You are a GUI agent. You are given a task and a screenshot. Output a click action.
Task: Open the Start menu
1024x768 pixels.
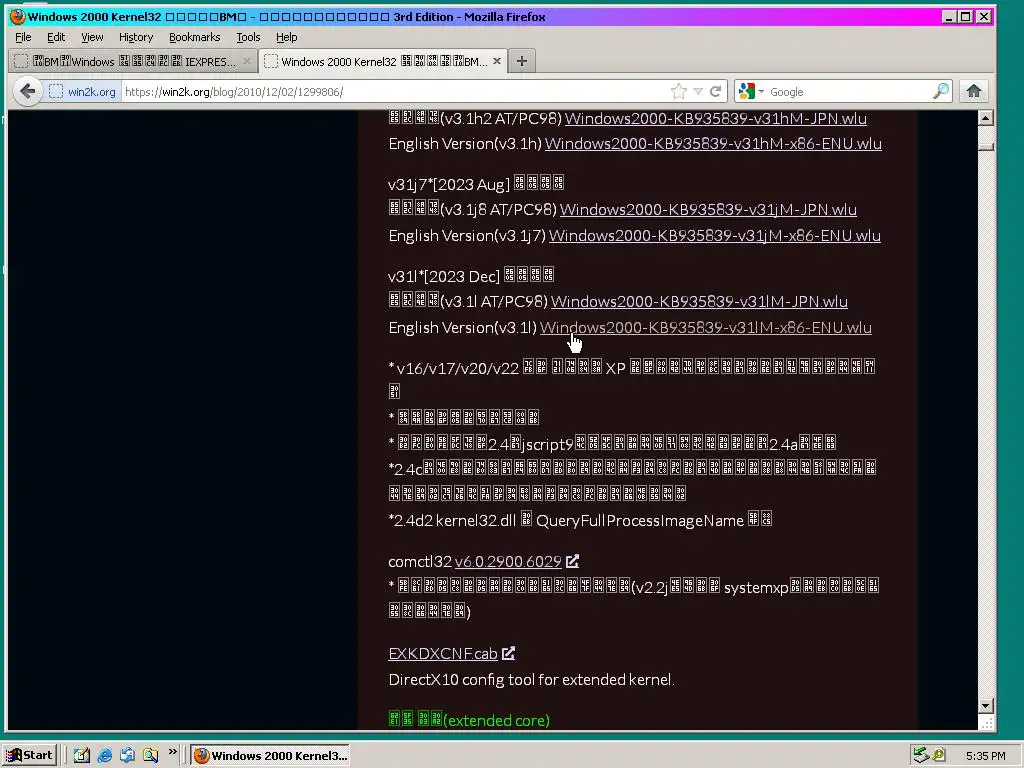point(29,756)
